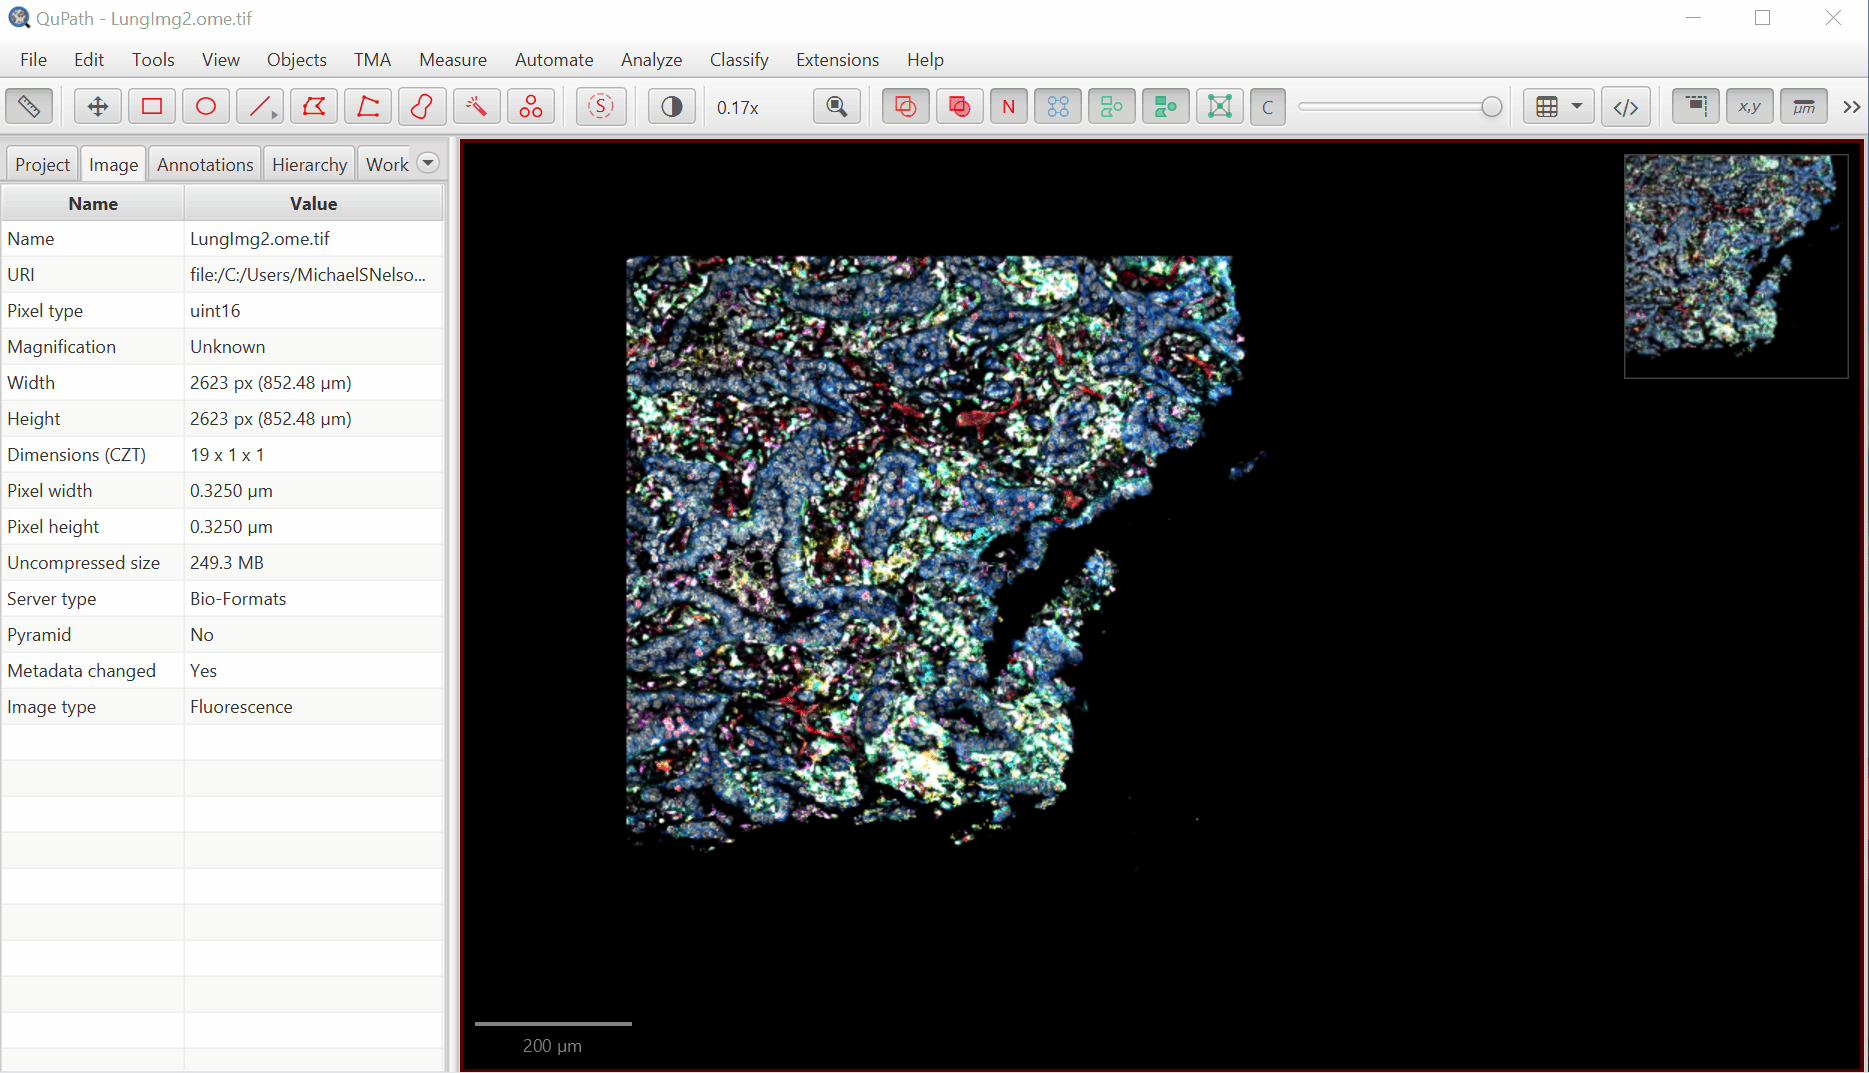The width and height of the screenshot is (1869, 1073).
Task: Activate the Brush annotation tool
Action: [x=422, y=107]
